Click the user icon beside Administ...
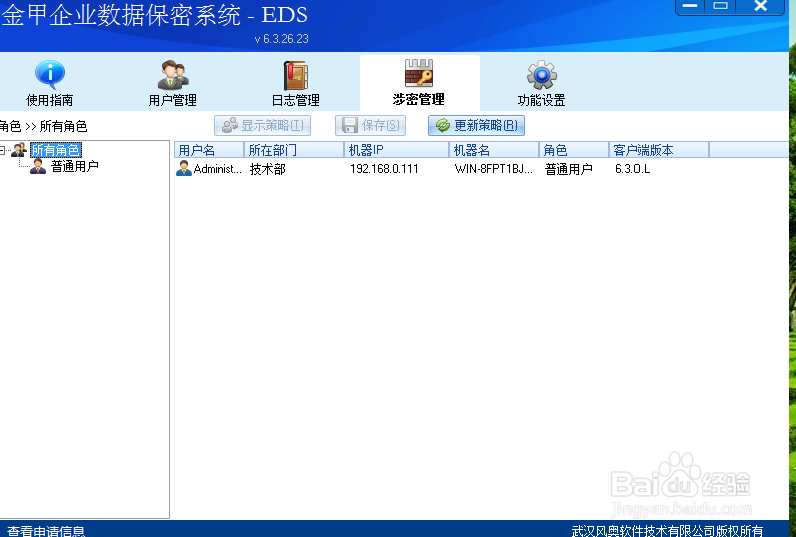The height and width of the screenshot is (537, 796). [183, 169]
